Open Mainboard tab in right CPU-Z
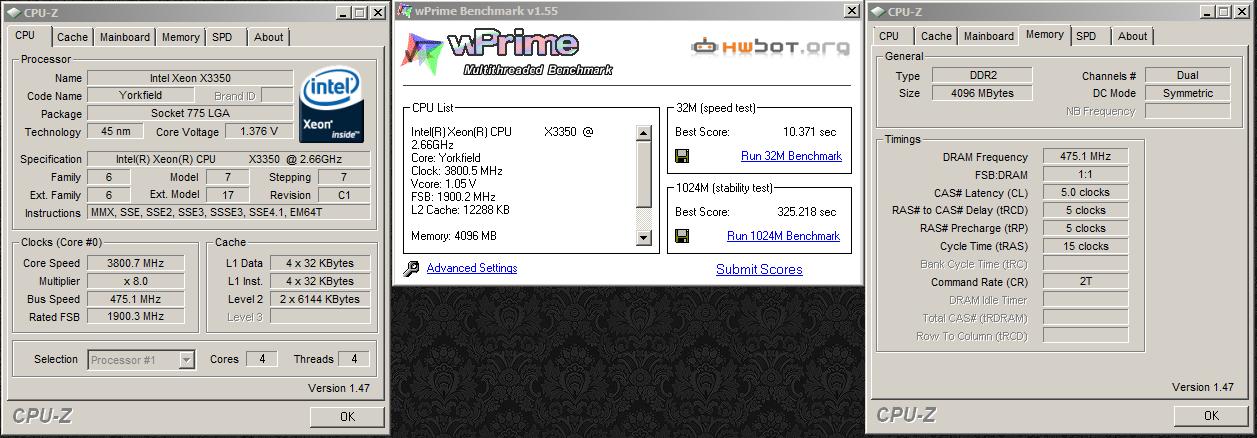 click(x=988, y=36)
